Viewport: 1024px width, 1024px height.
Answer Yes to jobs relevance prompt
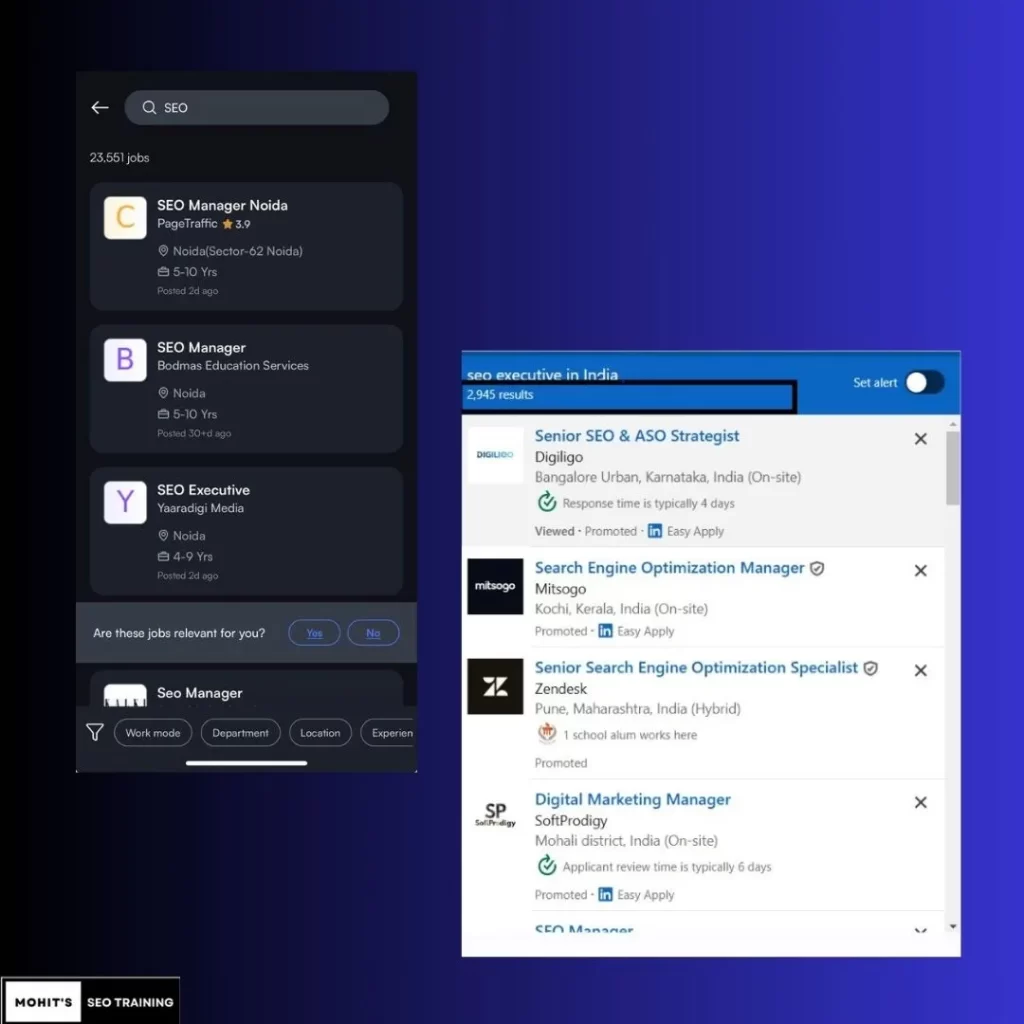coord(314,633)
